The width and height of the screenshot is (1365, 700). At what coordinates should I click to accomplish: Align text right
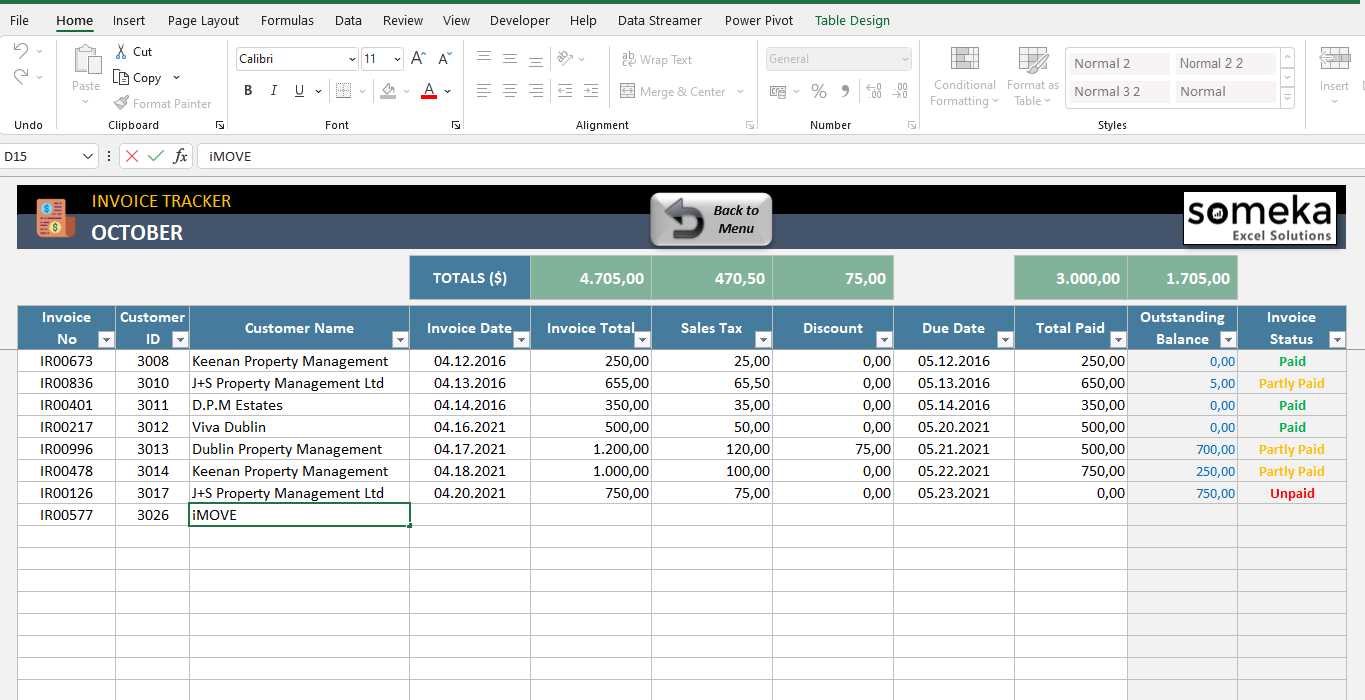(536, 91)
